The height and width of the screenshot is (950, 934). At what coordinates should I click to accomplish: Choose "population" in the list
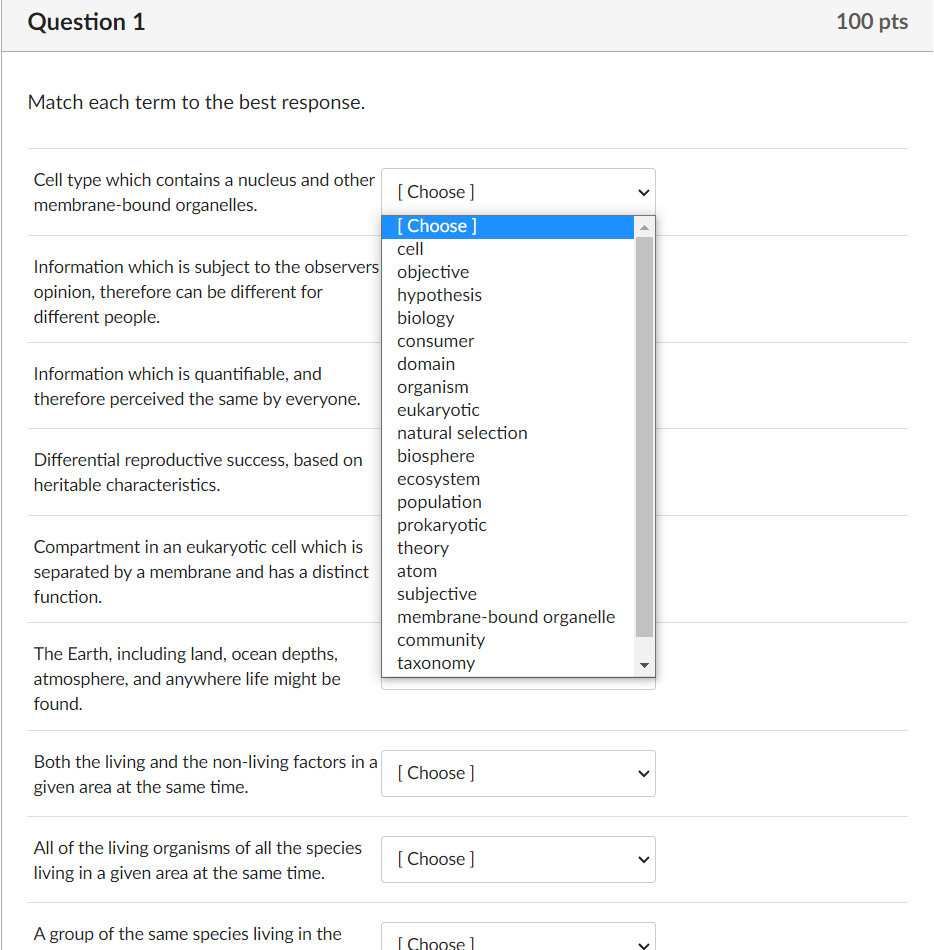439,502
